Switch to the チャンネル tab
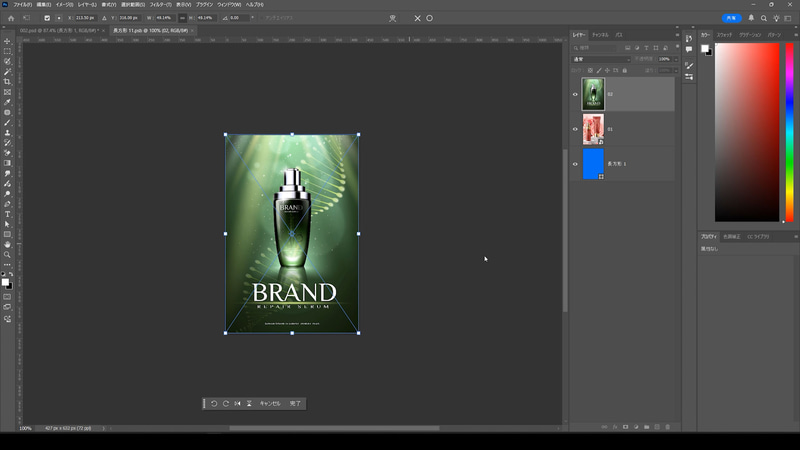 tap(600, 35)
